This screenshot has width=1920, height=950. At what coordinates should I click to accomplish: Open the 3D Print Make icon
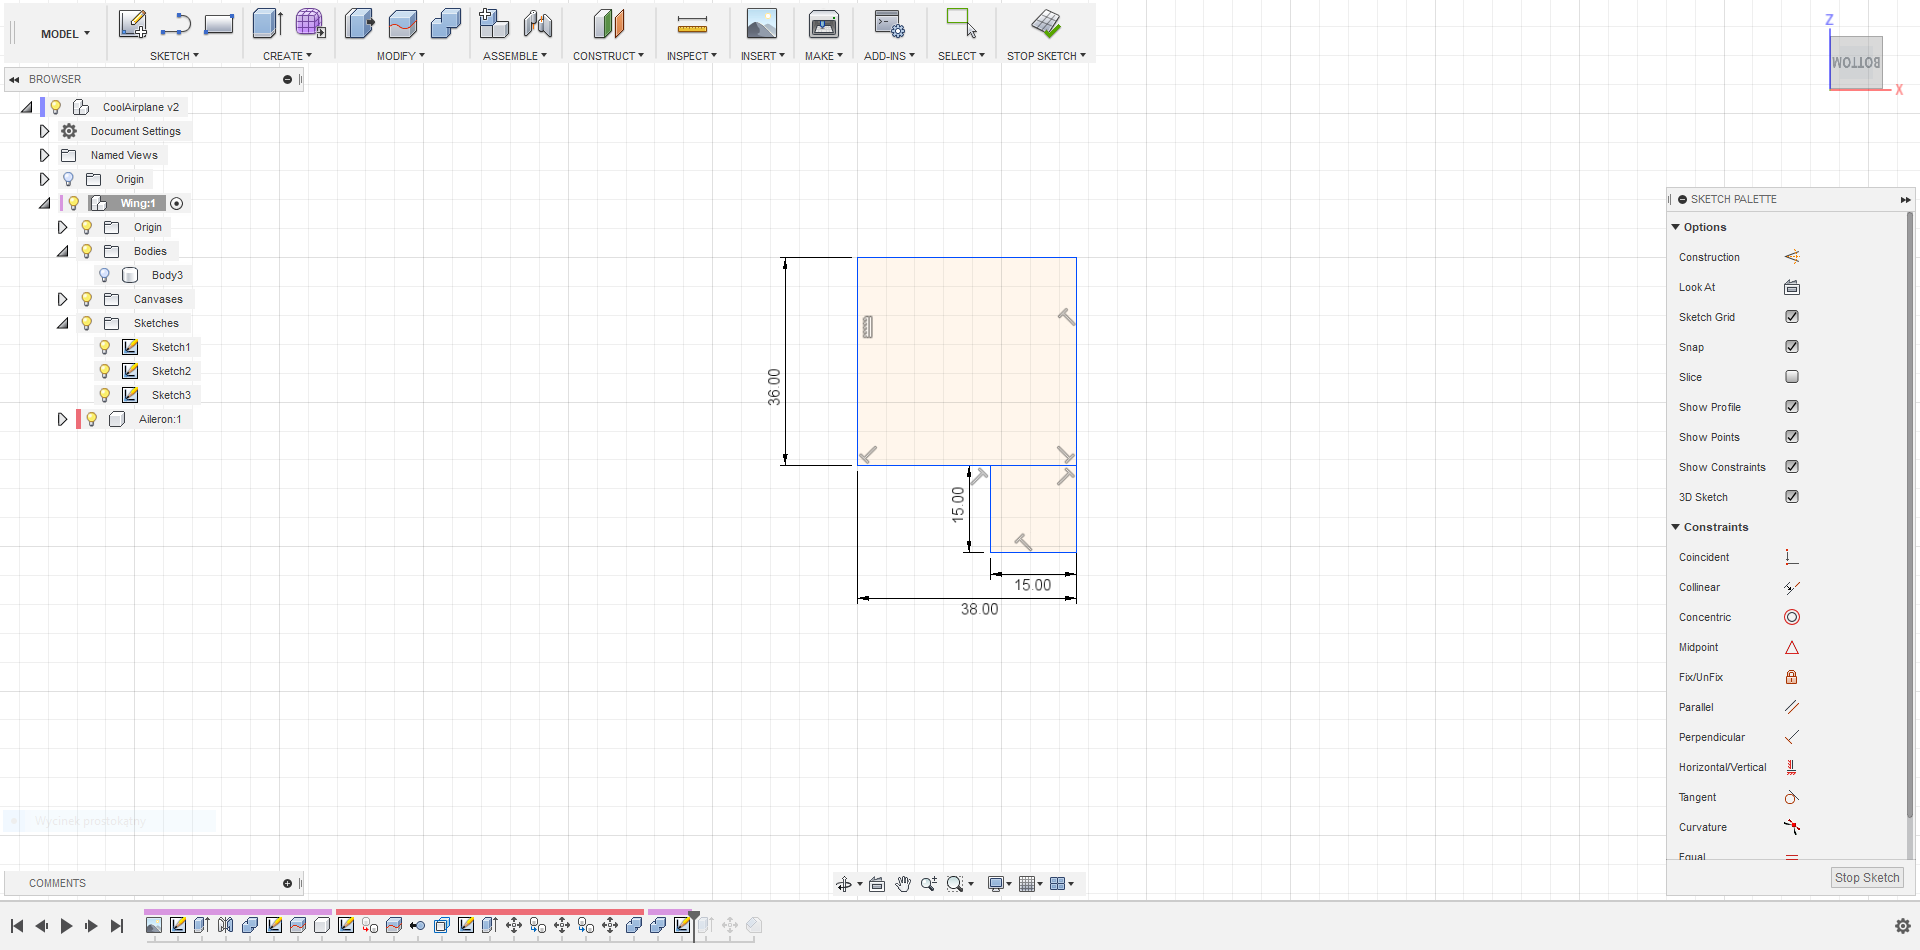tap(824, 23)
